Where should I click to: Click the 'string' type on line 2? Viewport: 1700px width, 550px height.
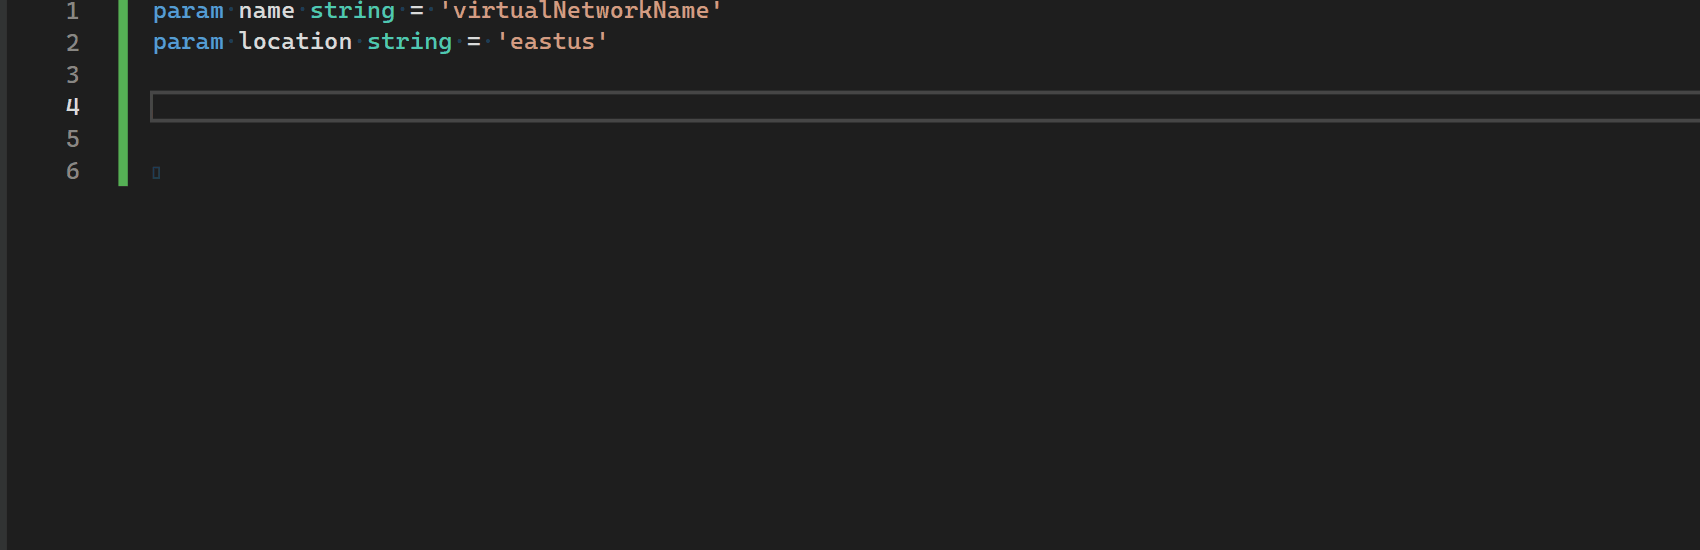409,42
